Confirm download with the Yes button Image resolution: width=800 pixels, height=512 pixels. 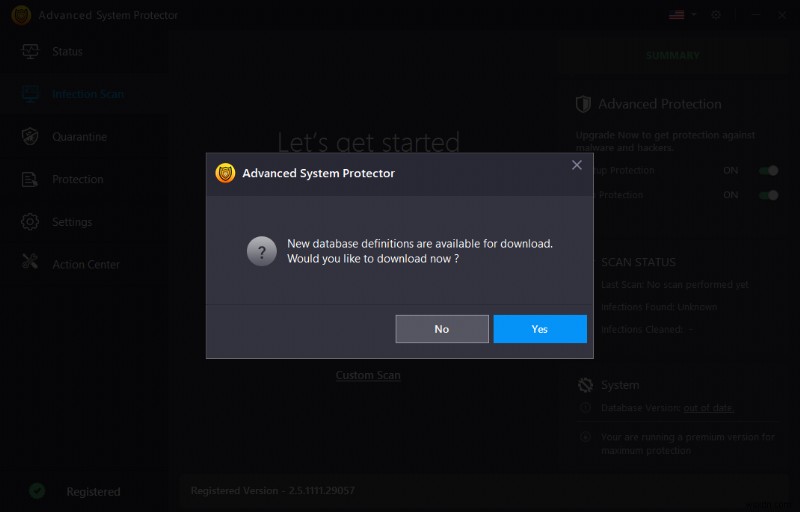[540, 329]
